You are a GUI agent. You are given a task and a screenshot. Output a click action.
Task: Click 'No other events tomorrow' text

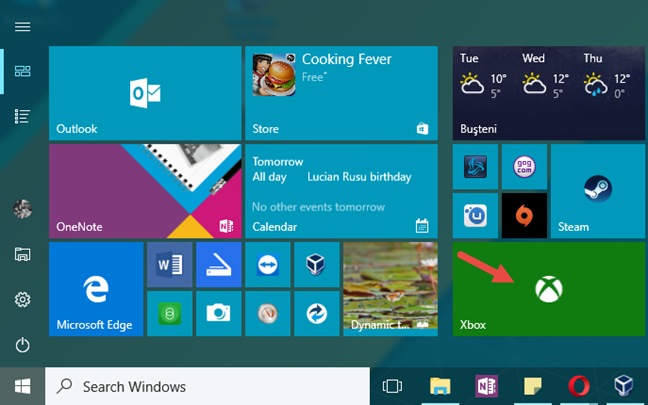pos(318,207)
